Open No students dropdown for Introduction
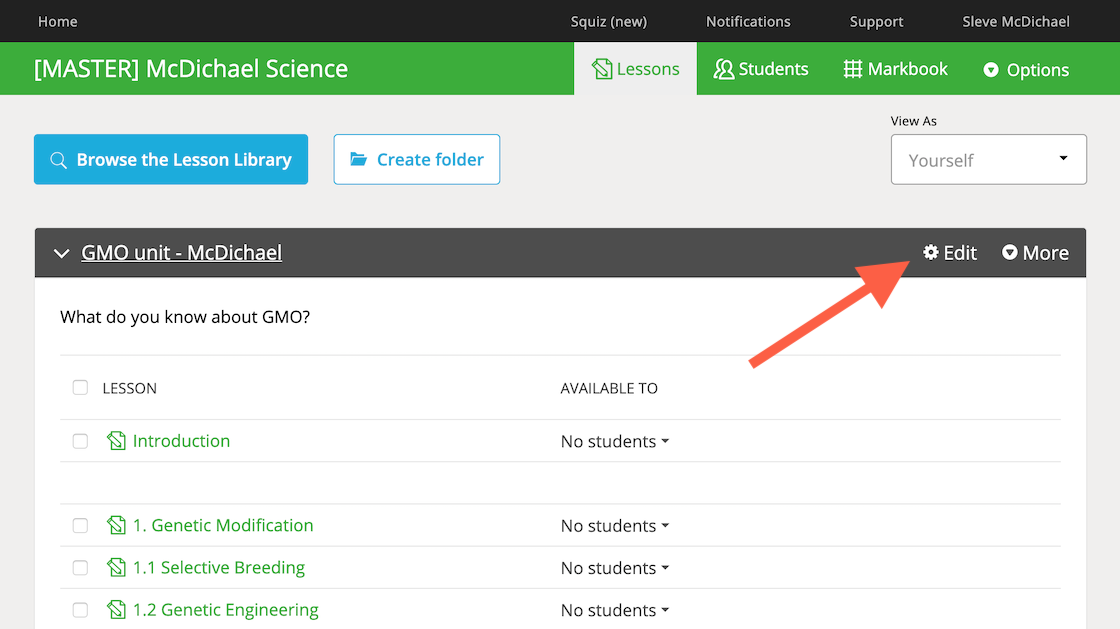The width and height of the screenshot is (1120, 629). [615, 441]
